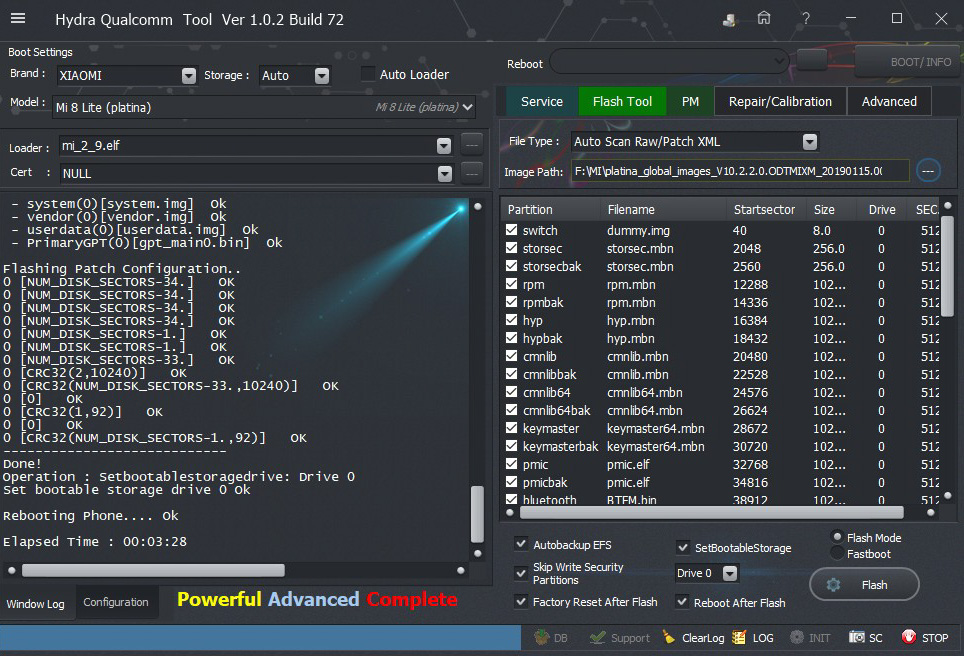
Task: Uncheck the storsec partition row
Action: click(x=512, y=248)
